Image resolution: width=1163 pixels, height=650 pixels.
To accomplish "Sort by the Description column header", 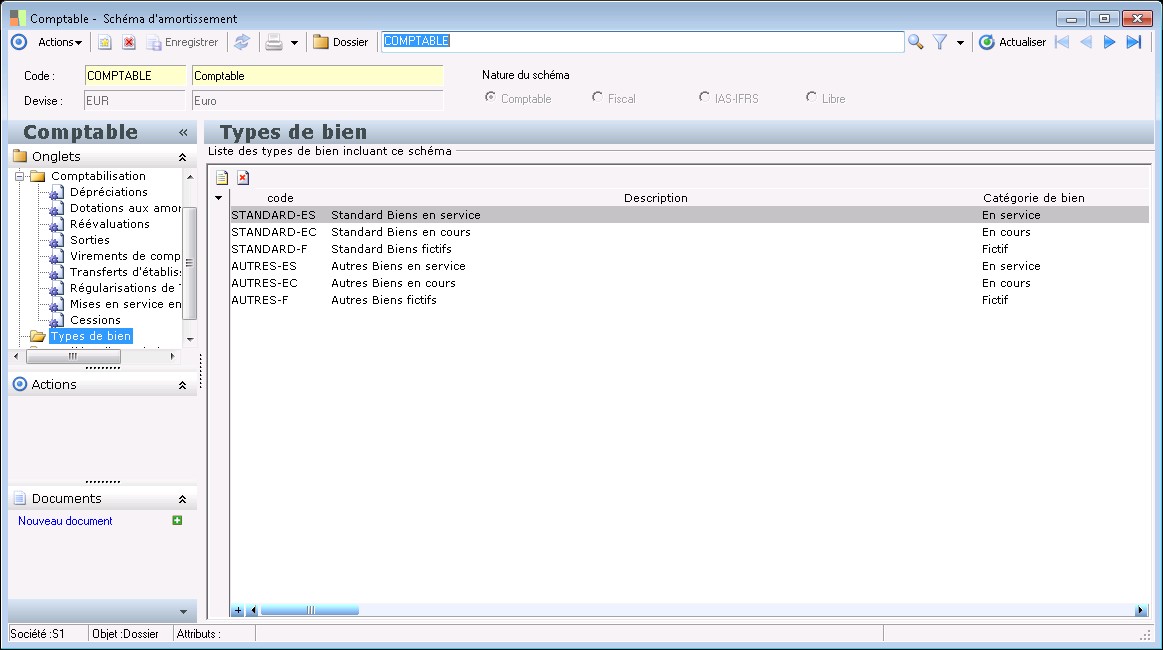I will [x=656, y=198].
